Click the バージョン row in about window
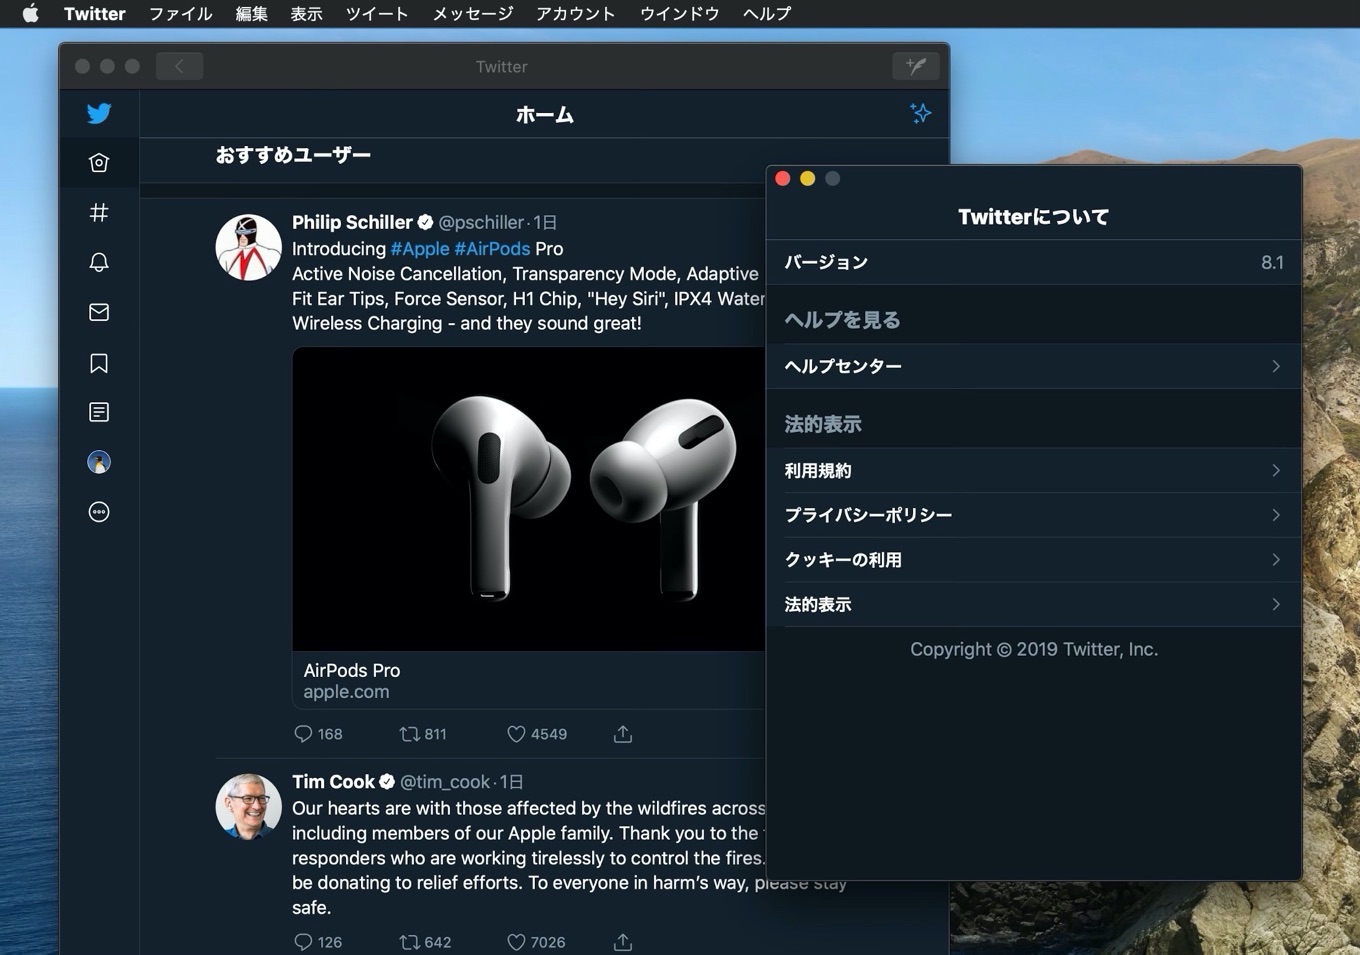Viewport: 1360px width, 955px height. click(x=1034, y=262)
